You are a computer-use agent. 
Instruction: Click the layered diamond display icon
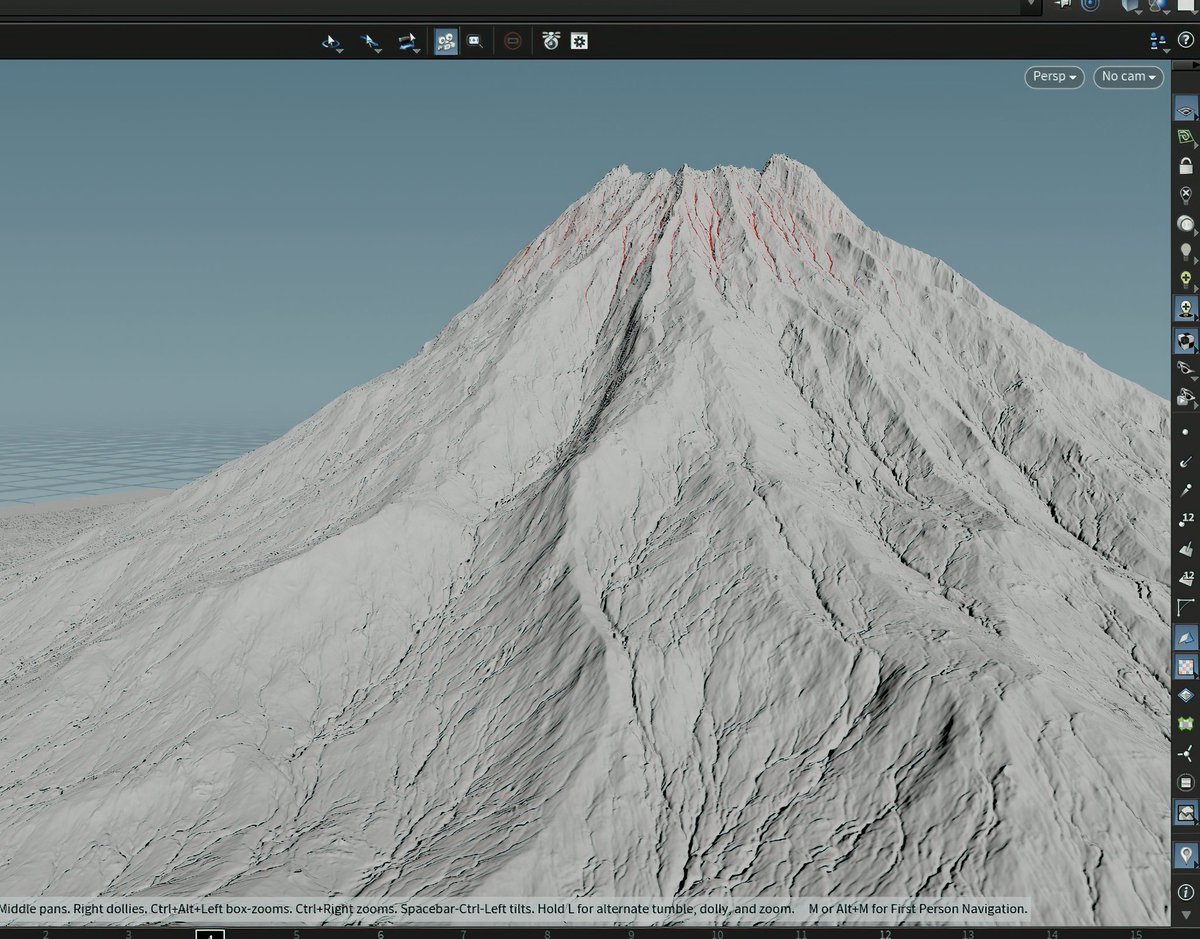coord(1185,695)
